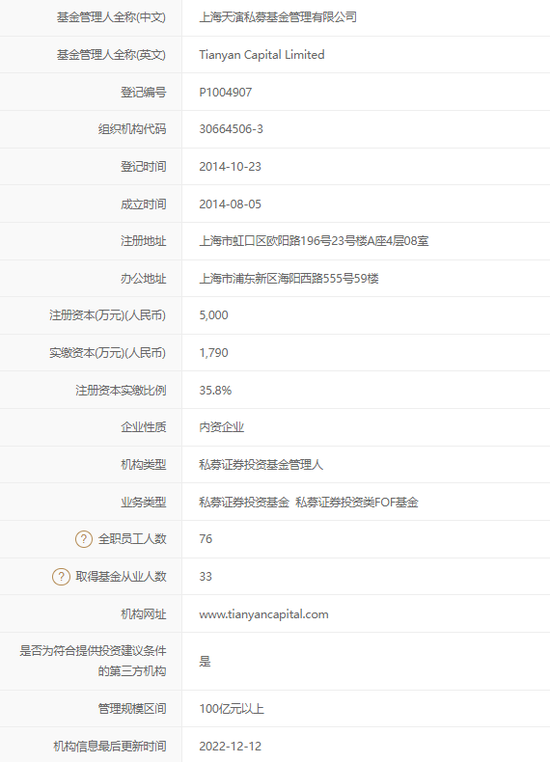Click the label 实缴资本(万元)(人民币)
The image size is (550, 762).
coord(107,353)
